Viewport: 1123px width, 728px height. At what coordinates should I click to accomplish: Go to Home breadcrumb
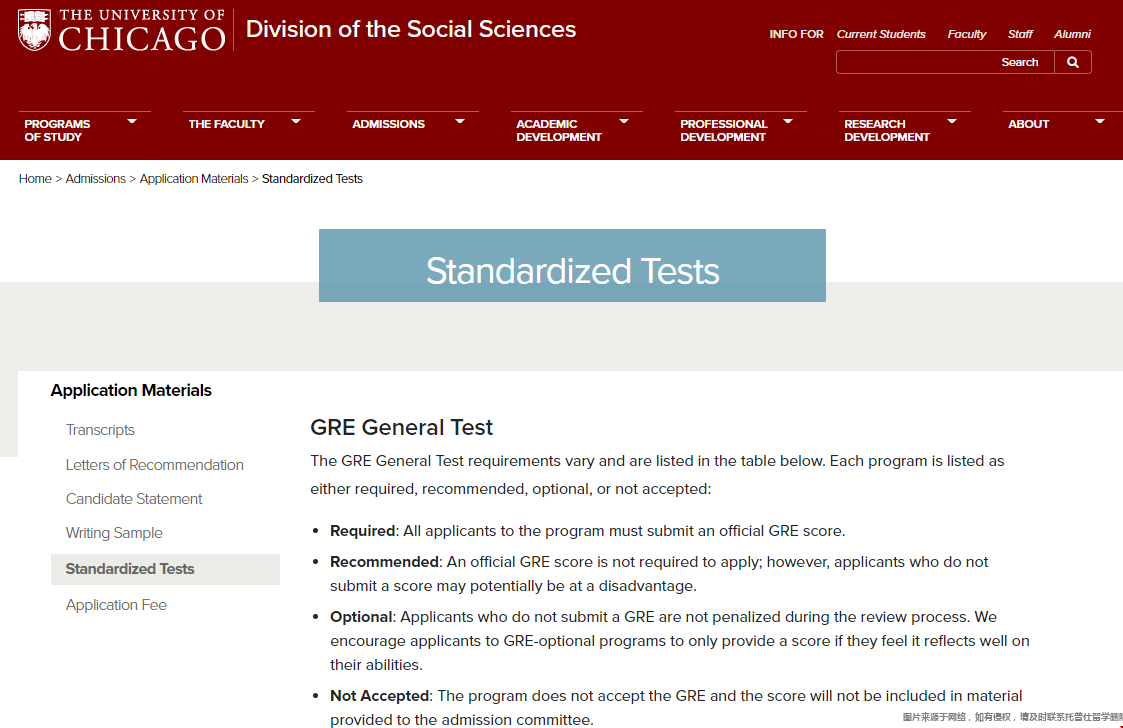tap(35, 179)
